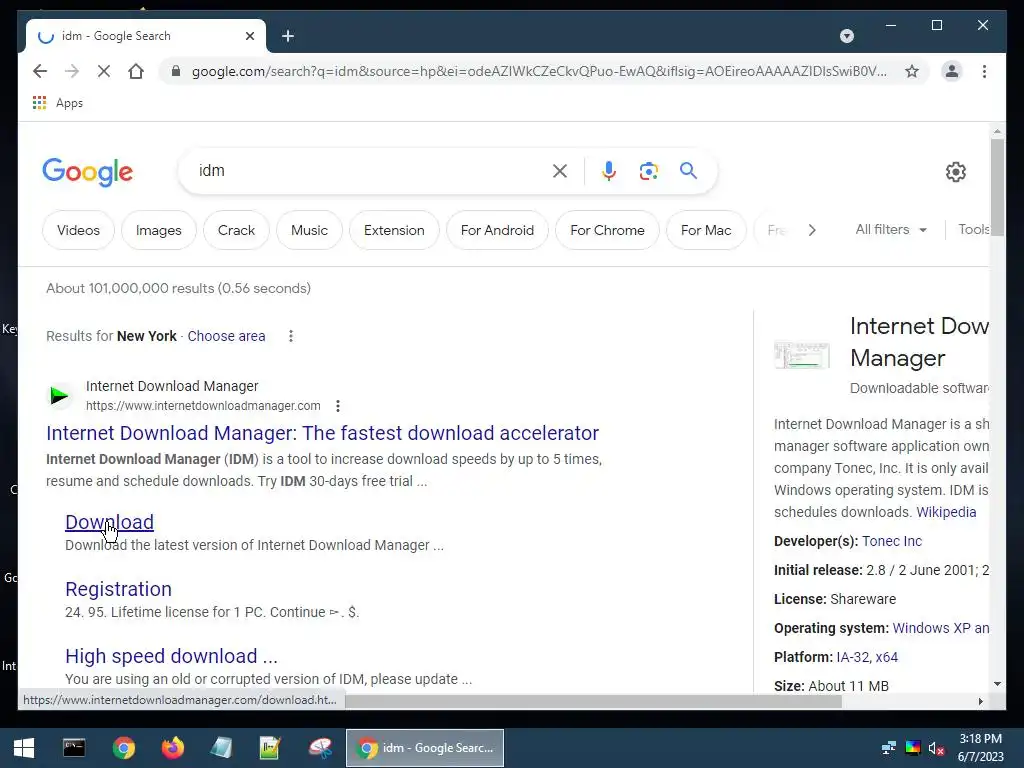Go to the browser home page icon
The height and width of the screenshot is (768, 1024).
(136, 71)
